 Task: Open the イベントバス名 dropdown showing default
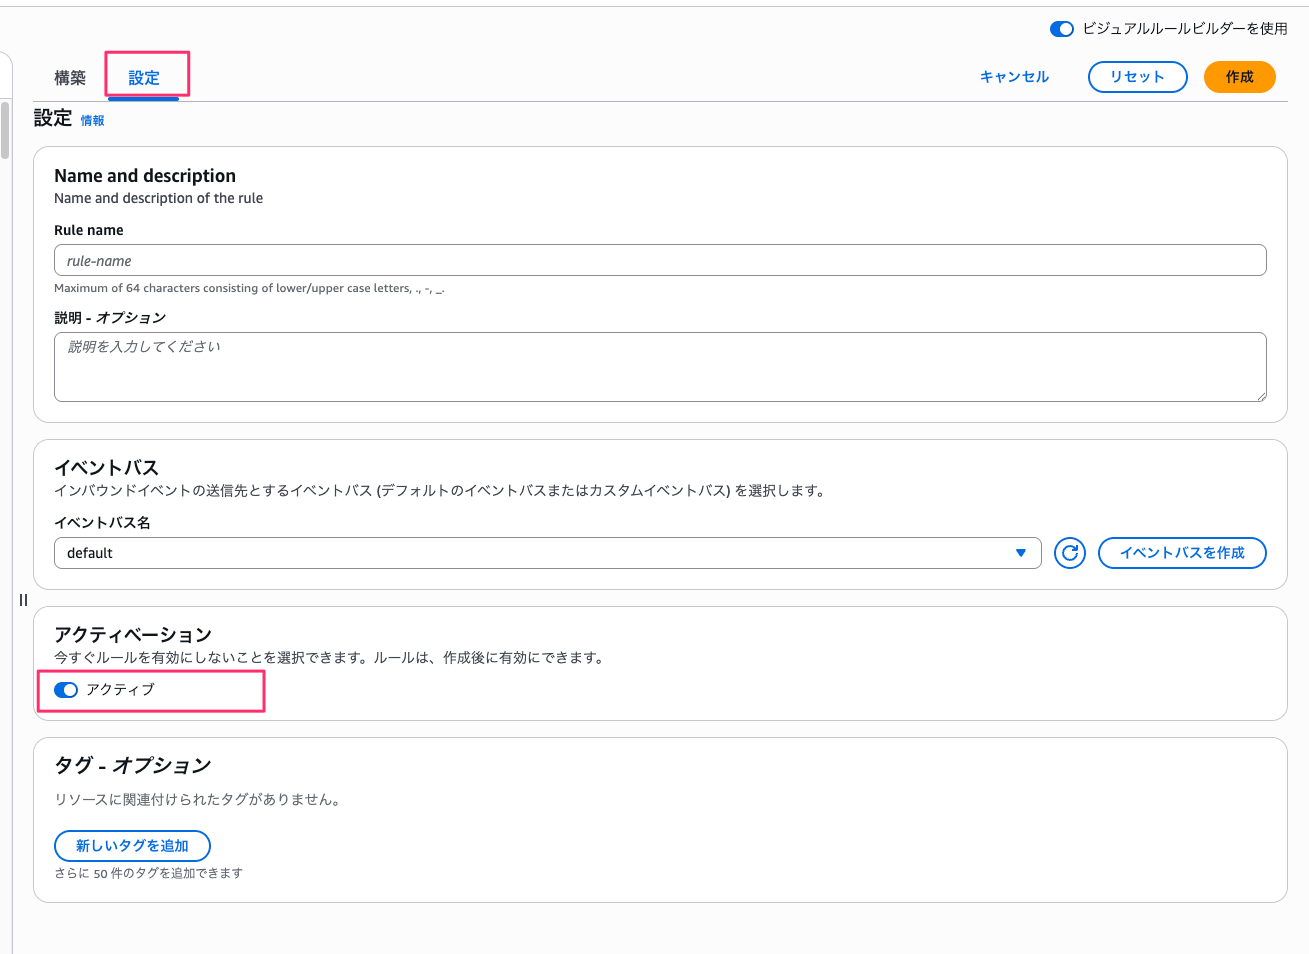540,553
